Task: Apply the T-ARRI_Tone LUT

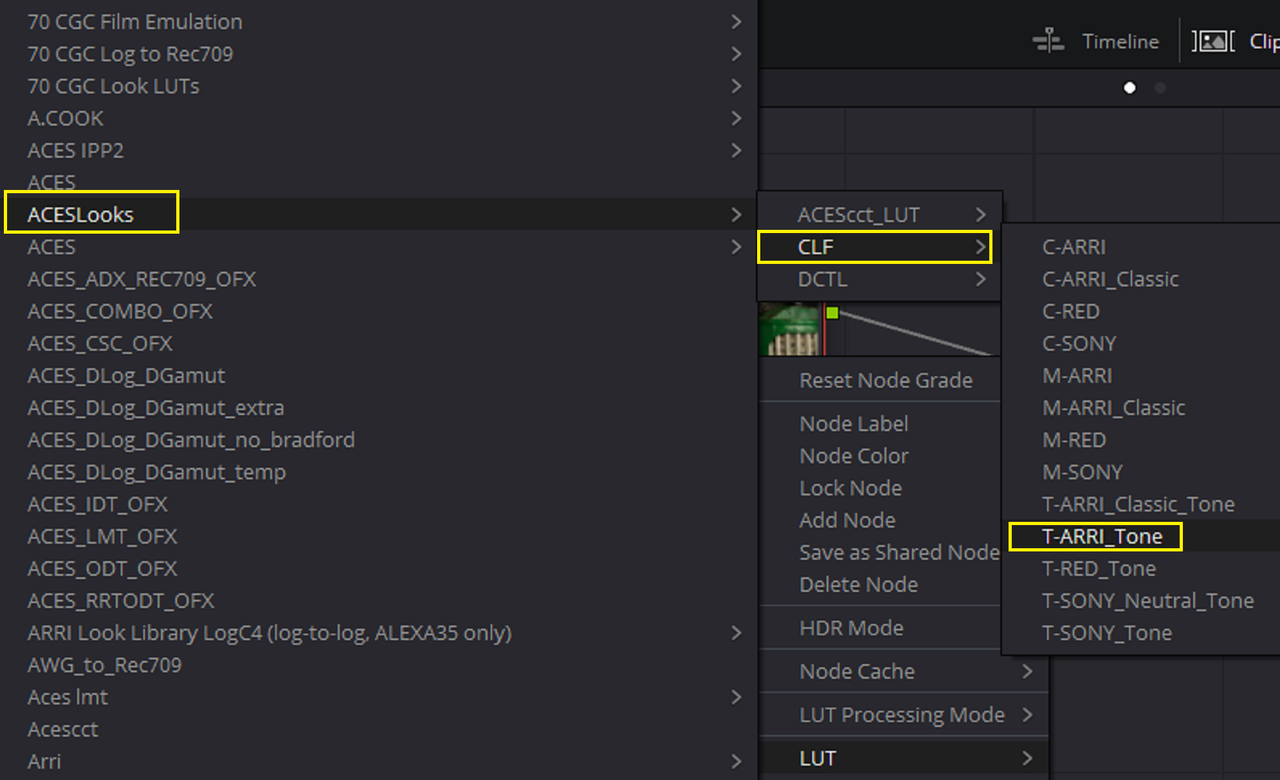Action: 1141,536
